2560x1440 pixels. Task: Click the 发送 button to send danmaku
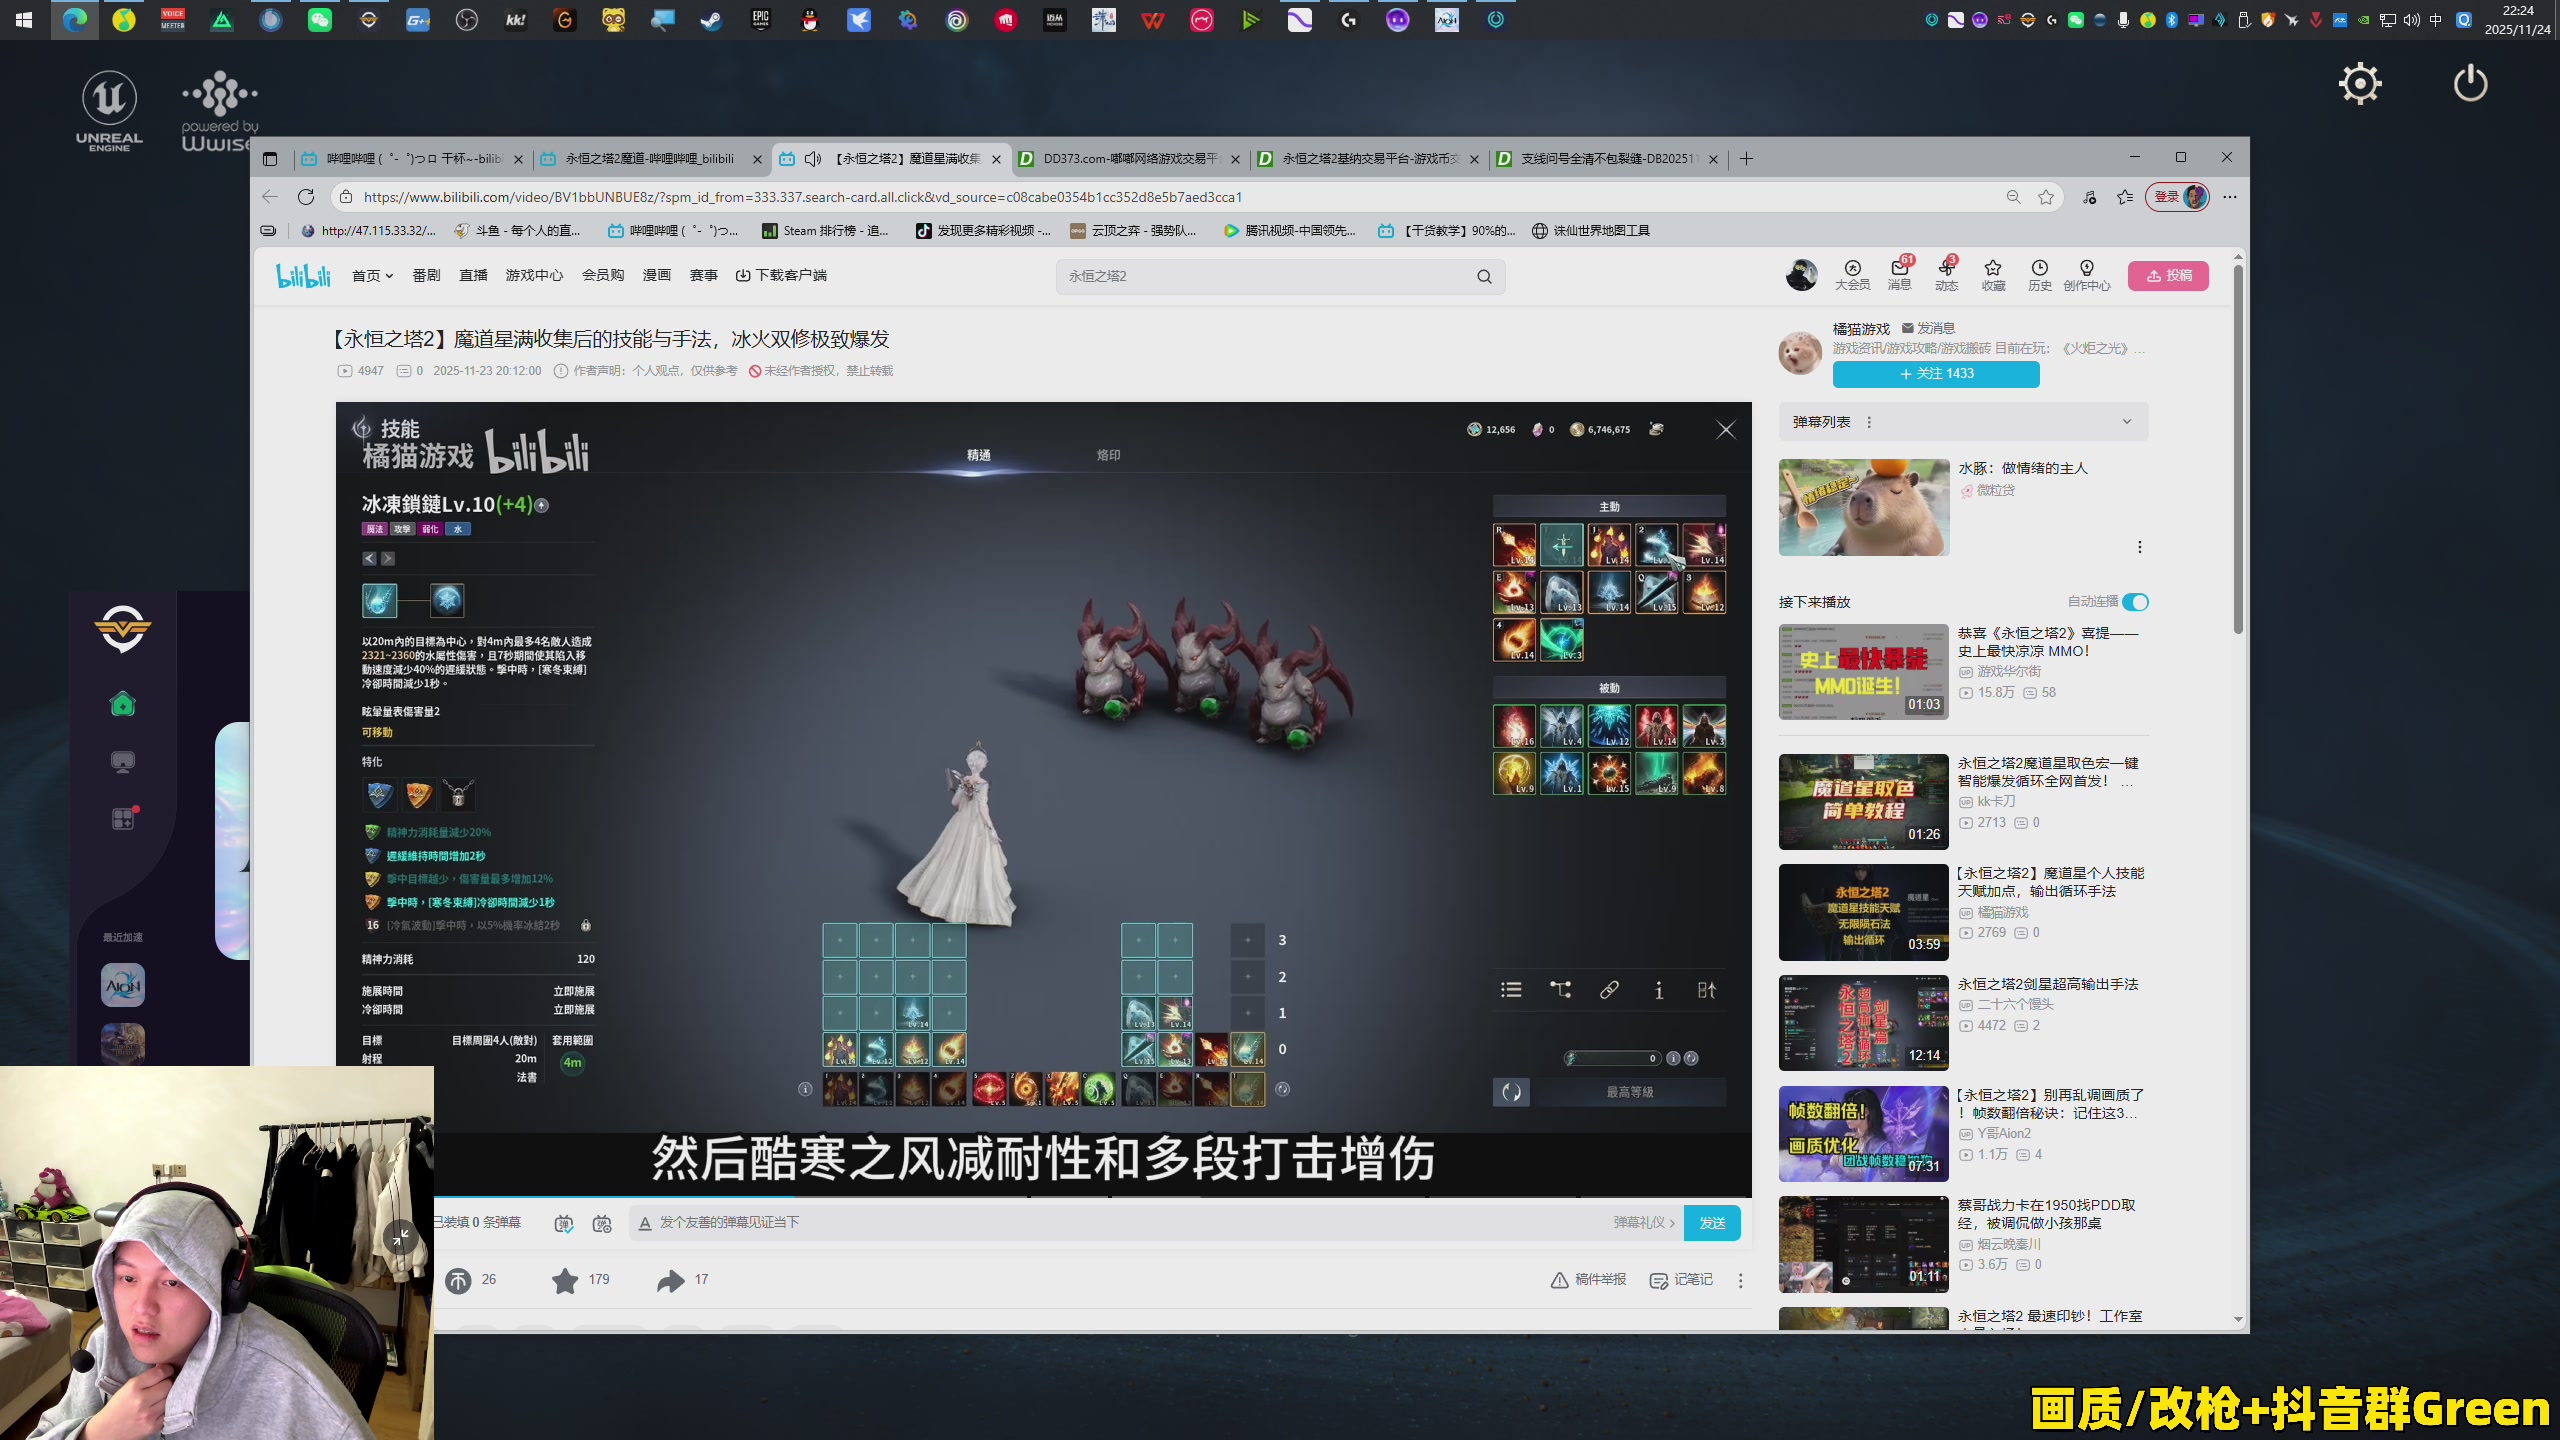point(1712,1222)
